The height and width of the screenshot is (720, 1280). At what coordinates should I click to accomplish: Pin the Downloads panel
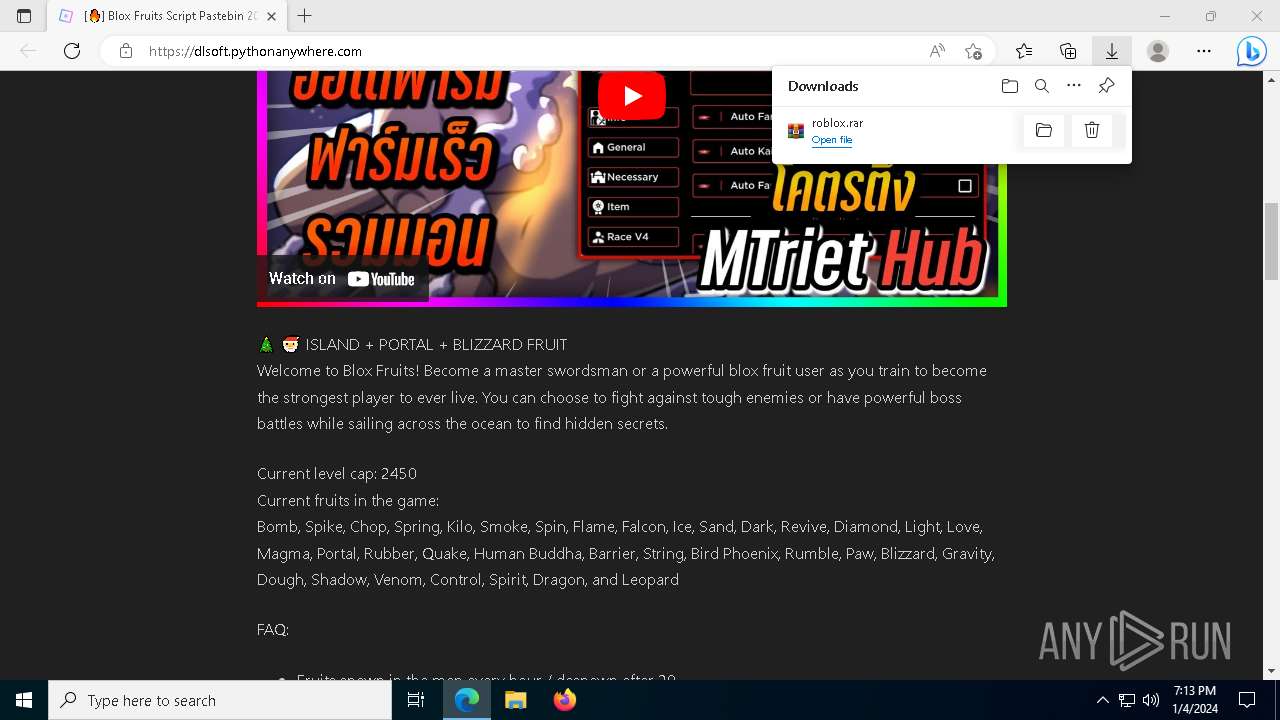[1106, 86]
